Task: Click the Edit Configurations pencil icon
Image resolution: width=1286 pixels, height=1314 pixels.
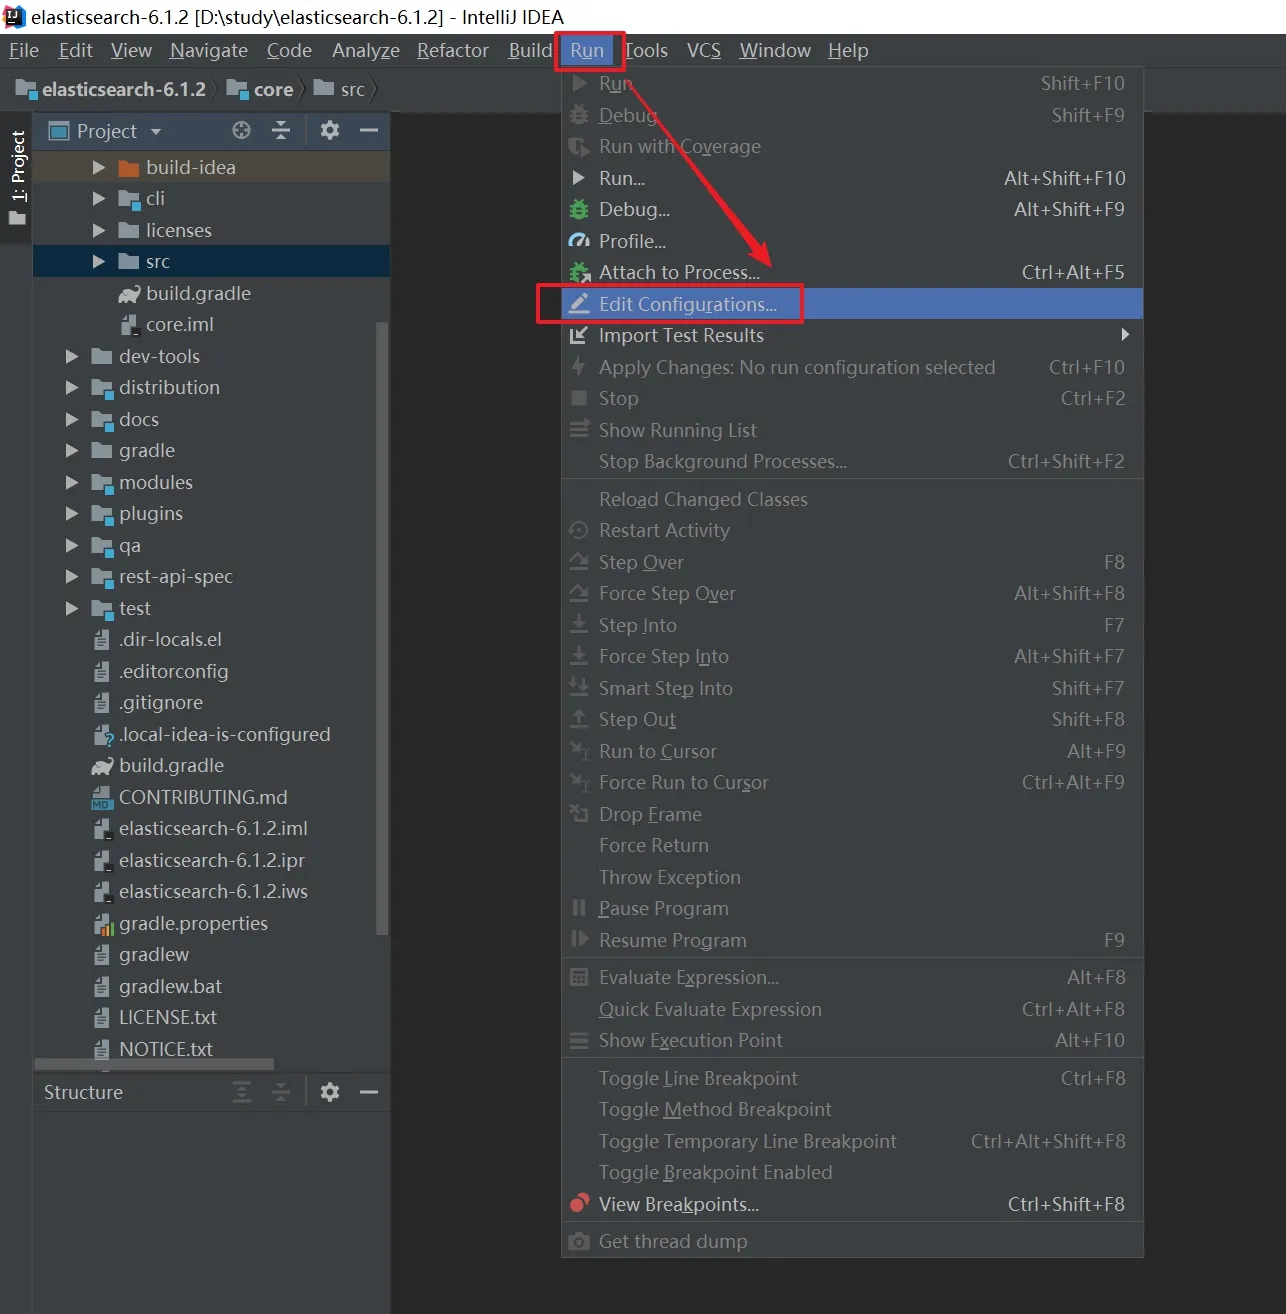Action: pos(579,304)
